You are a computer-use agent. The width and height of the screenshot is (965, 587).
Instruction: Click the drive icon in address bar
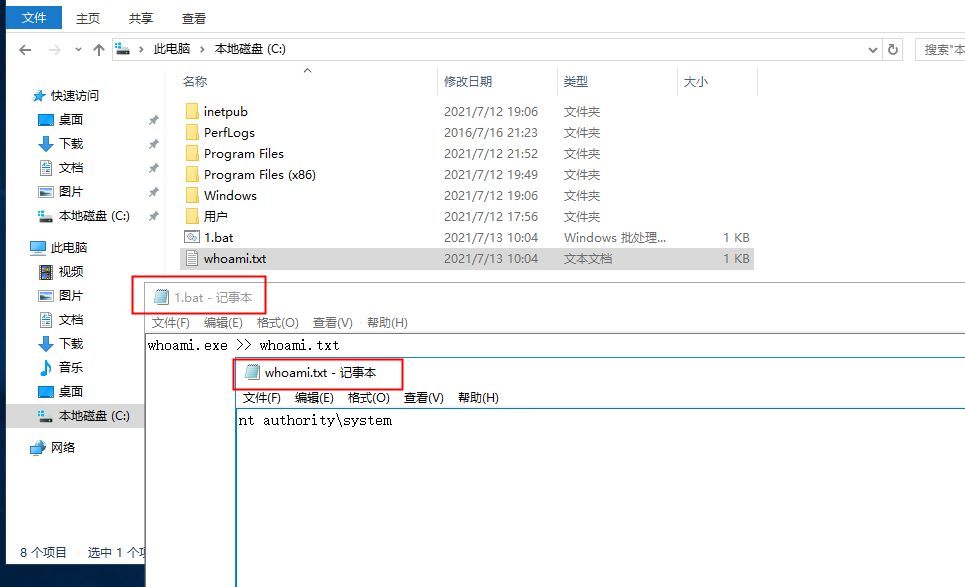tap(122, 49)
